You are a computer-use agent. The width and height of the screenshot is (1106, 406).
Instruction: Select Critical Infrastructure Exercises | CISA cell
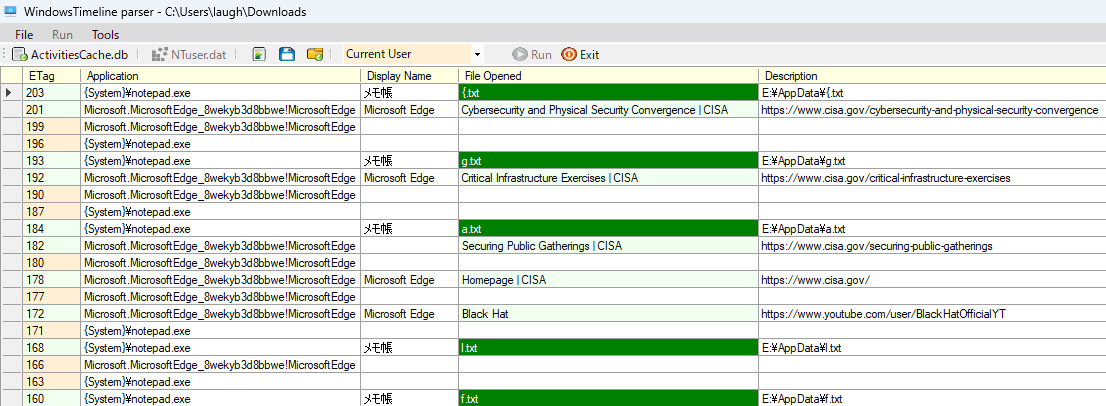coord(609,178)
